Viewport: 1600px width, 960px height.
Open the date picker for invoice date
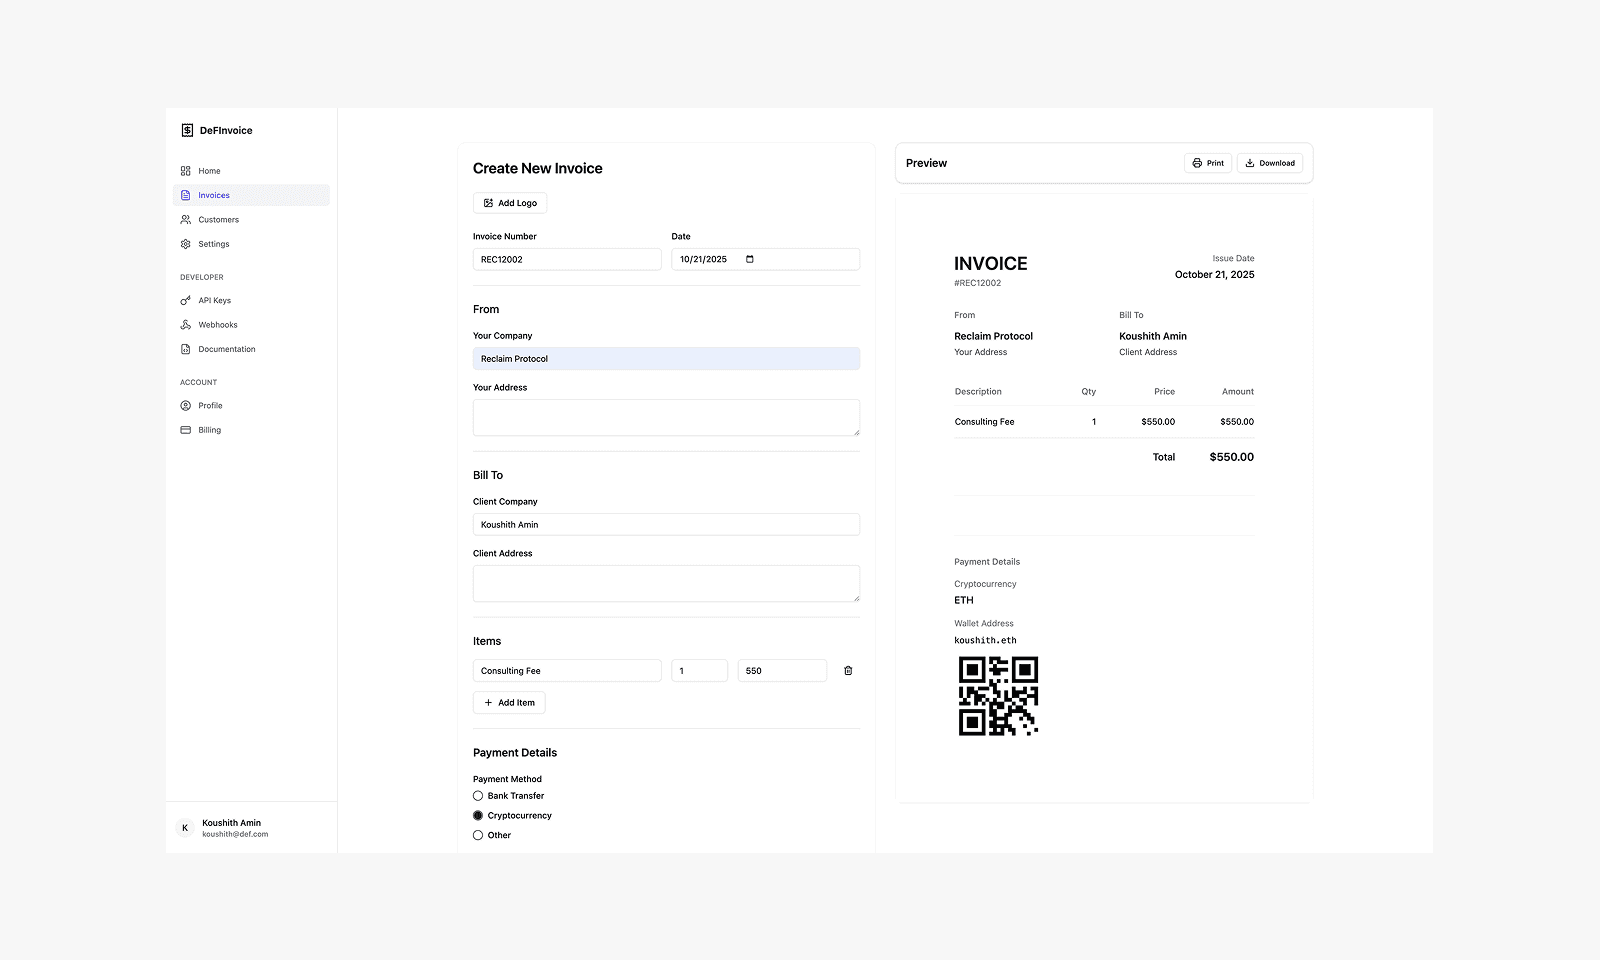749,259
